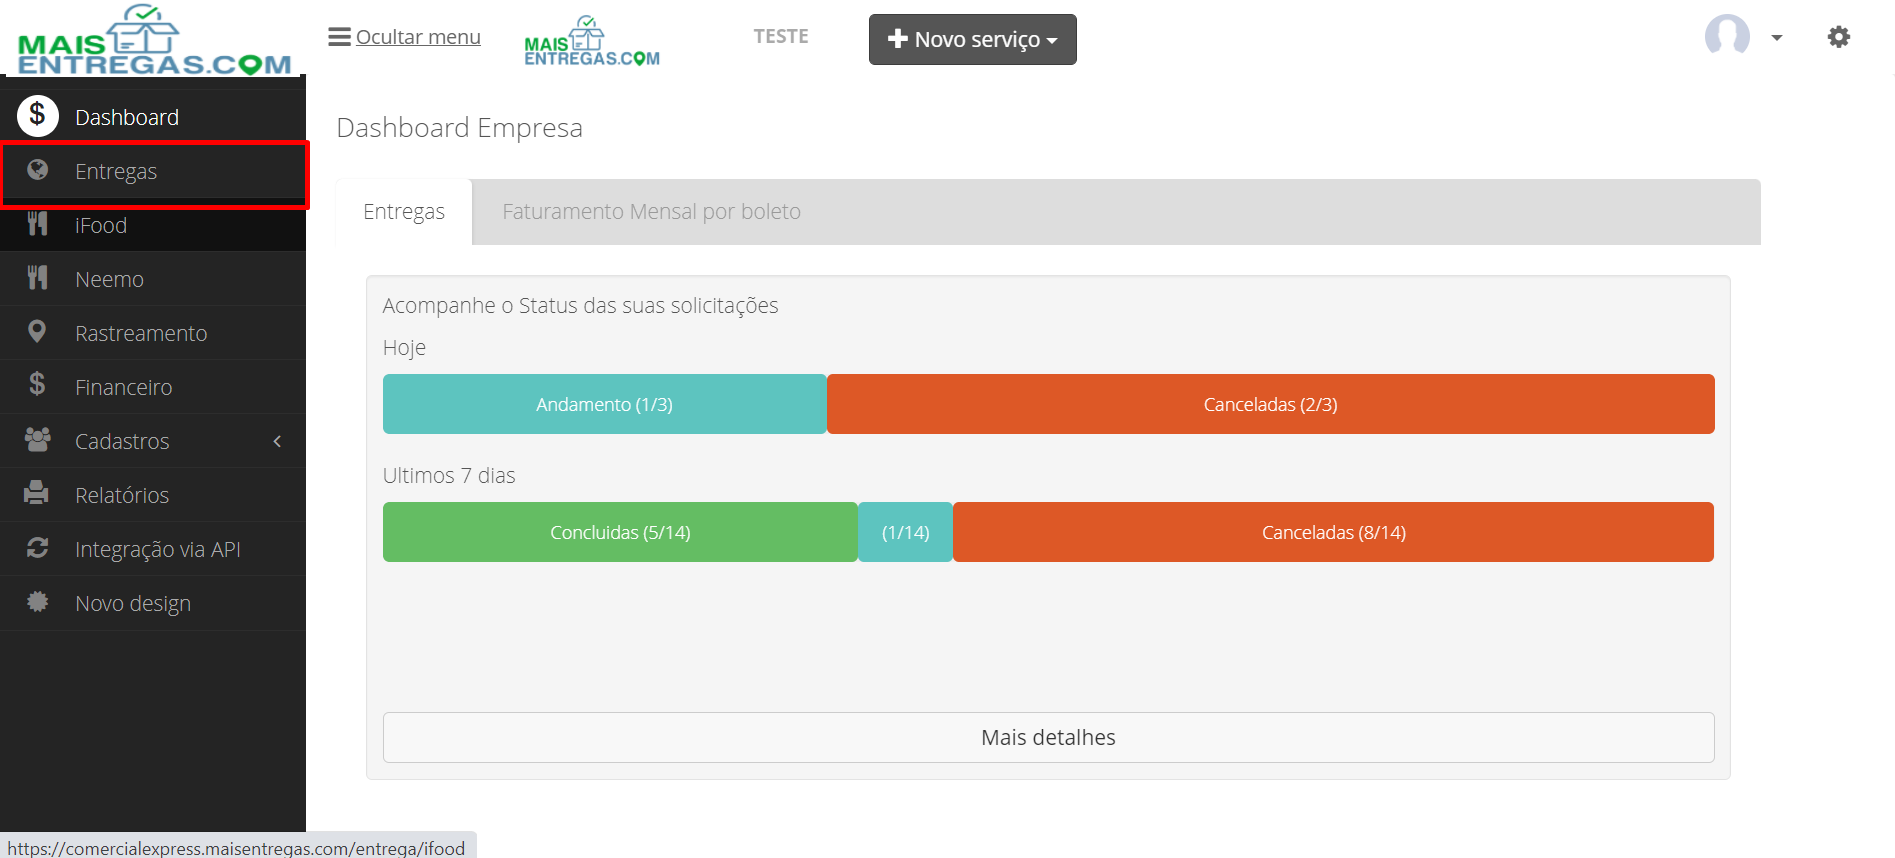Open Integração via API in the sidebar

[x=153, y=549]
